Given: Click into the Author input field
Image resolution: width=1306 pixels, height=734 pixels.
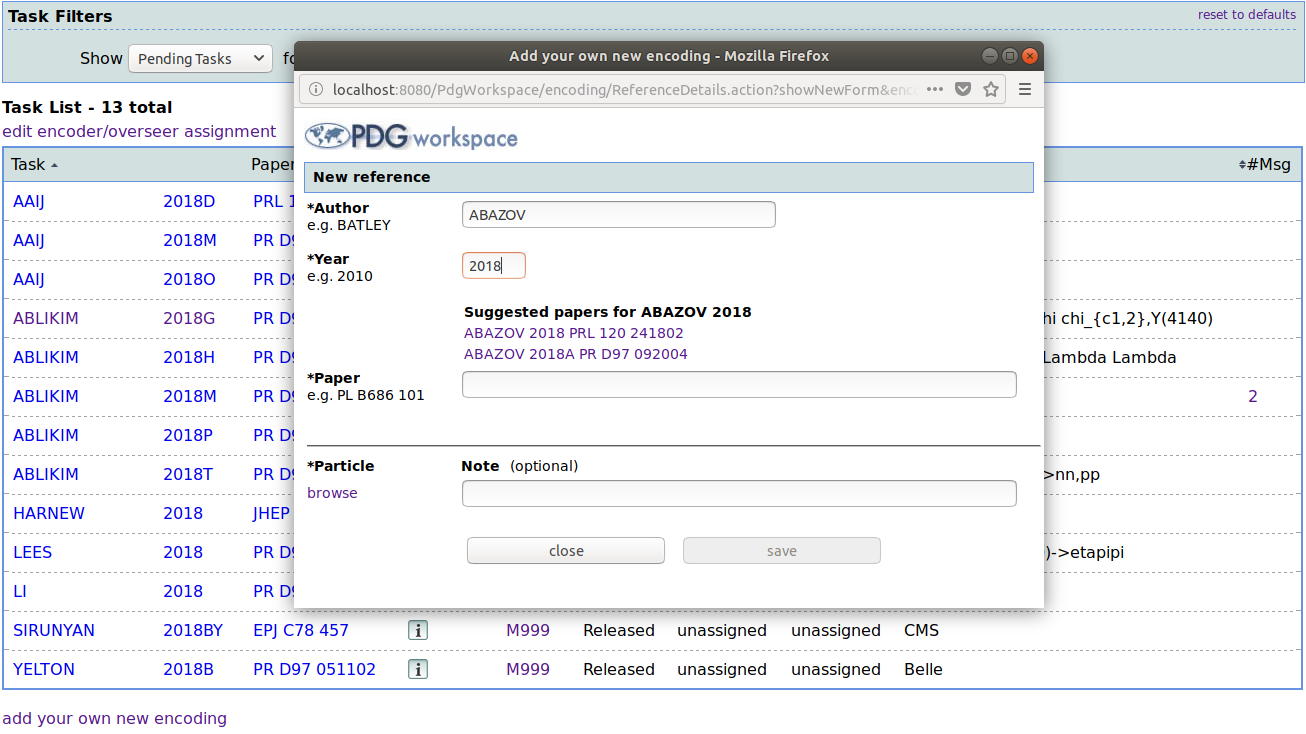Looking at the screenshot, I should point(618,214).
